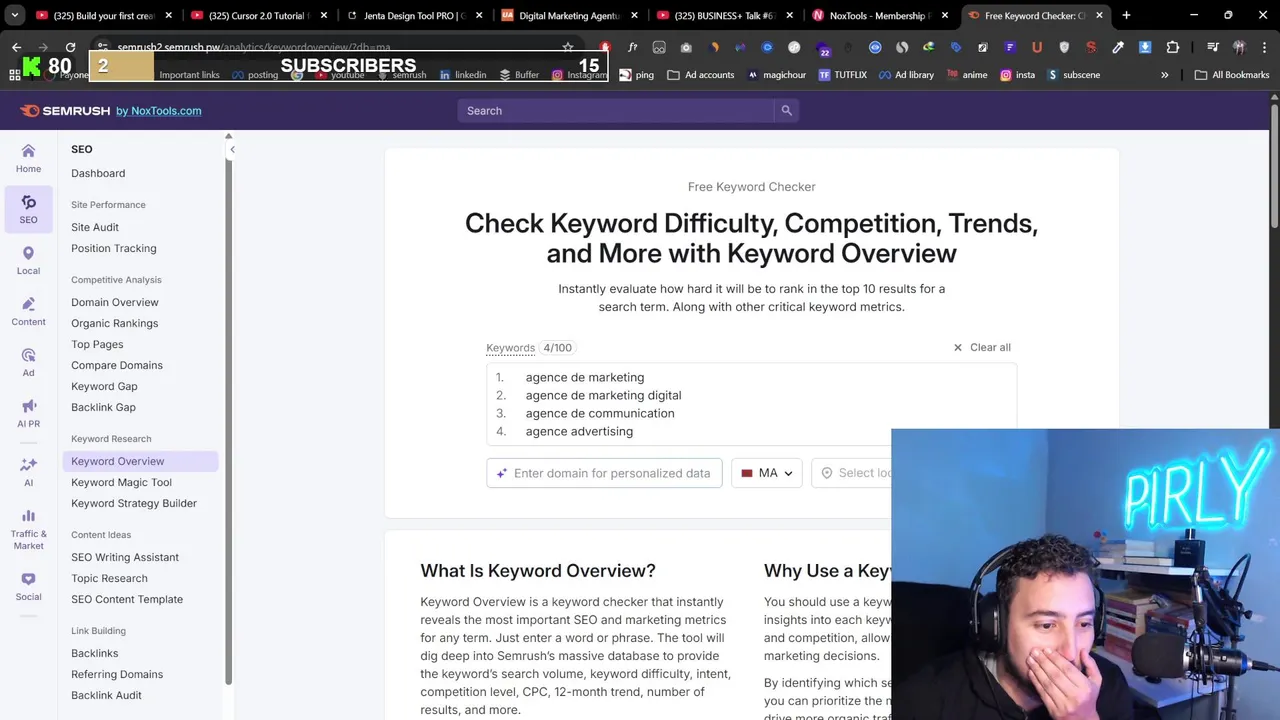Open the MA country dropdown

[x=767, y=473]
